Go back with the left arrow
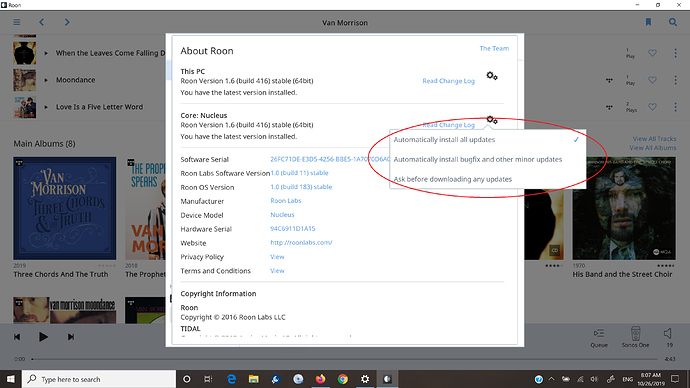The image size is (690, 388). coord(41,22)
